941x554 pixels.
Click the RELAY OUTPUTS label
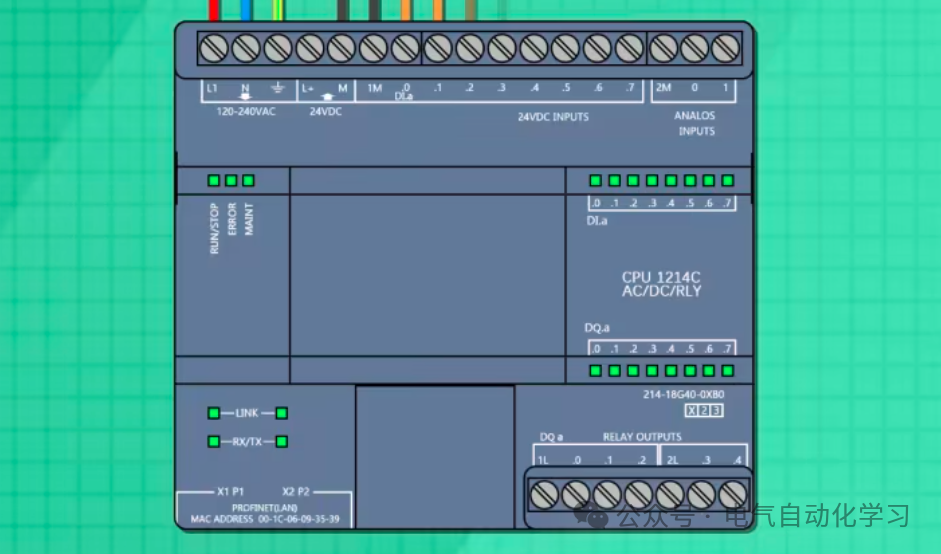click(x=642, y=437)
